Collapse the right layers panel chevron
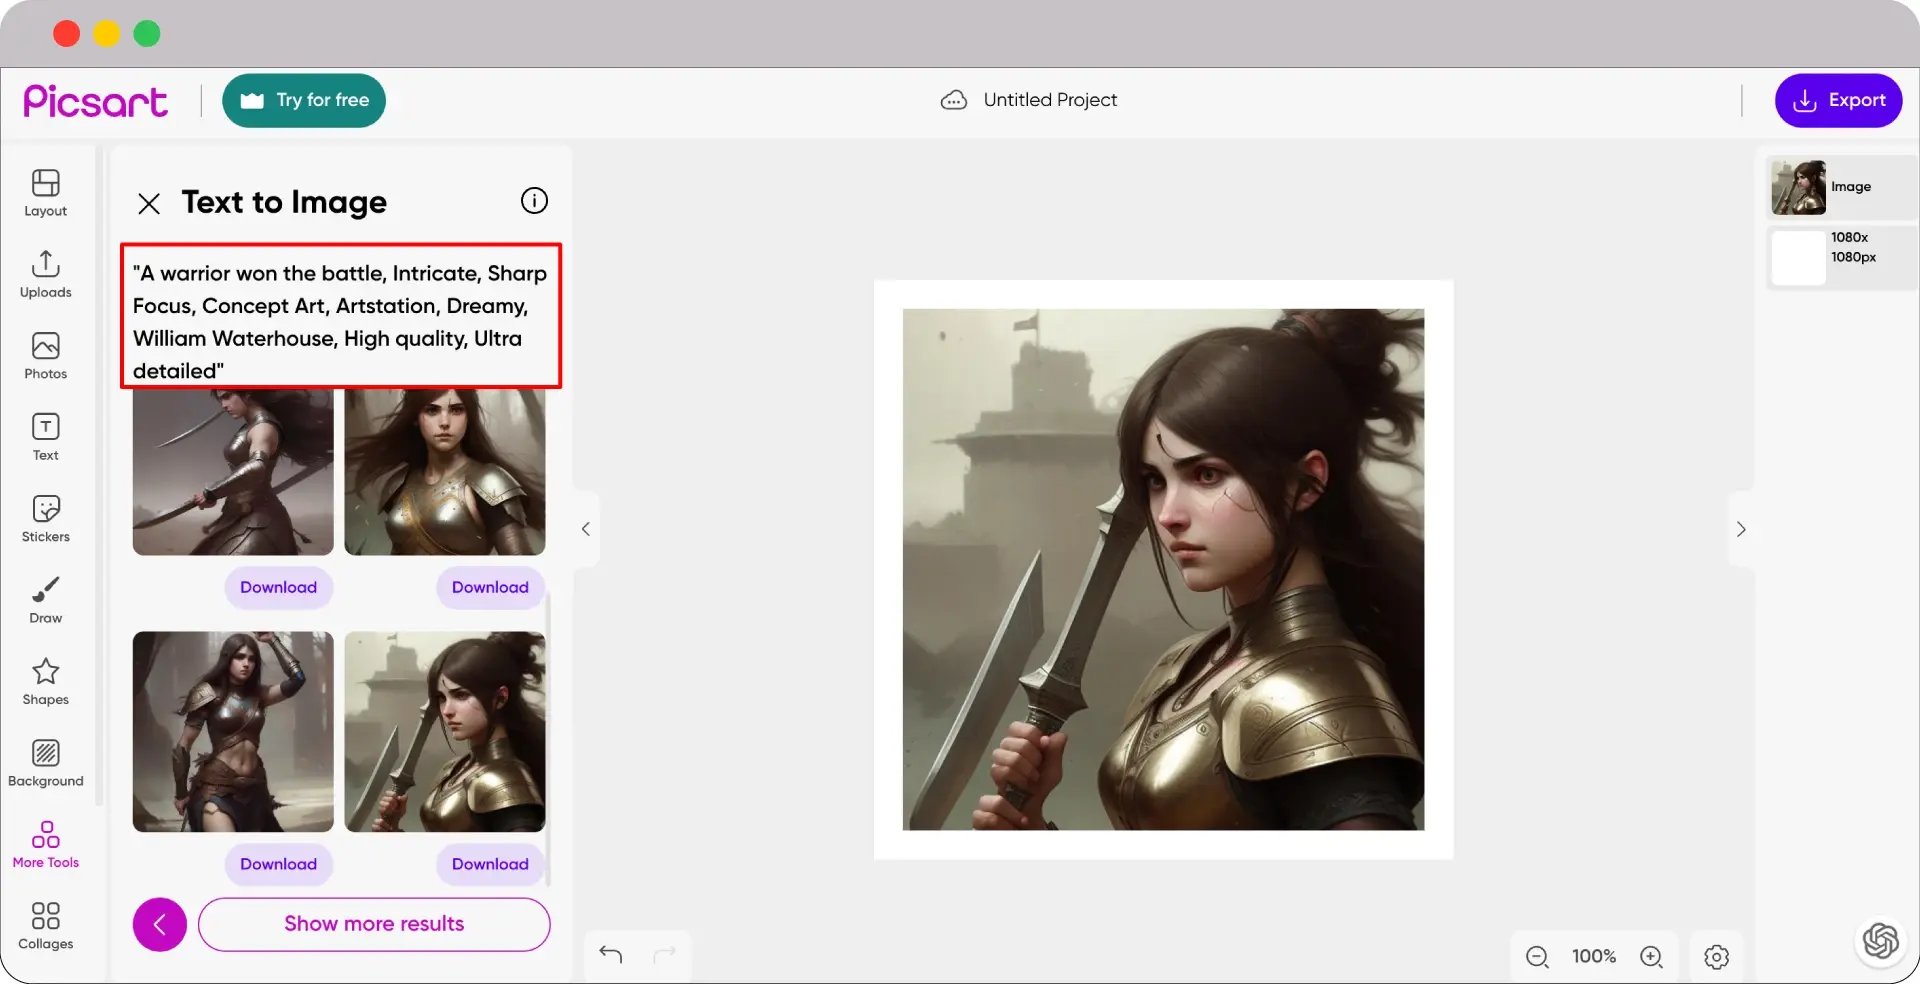The width and height of the screenshot is (1920, 984). pos(1741,529)
